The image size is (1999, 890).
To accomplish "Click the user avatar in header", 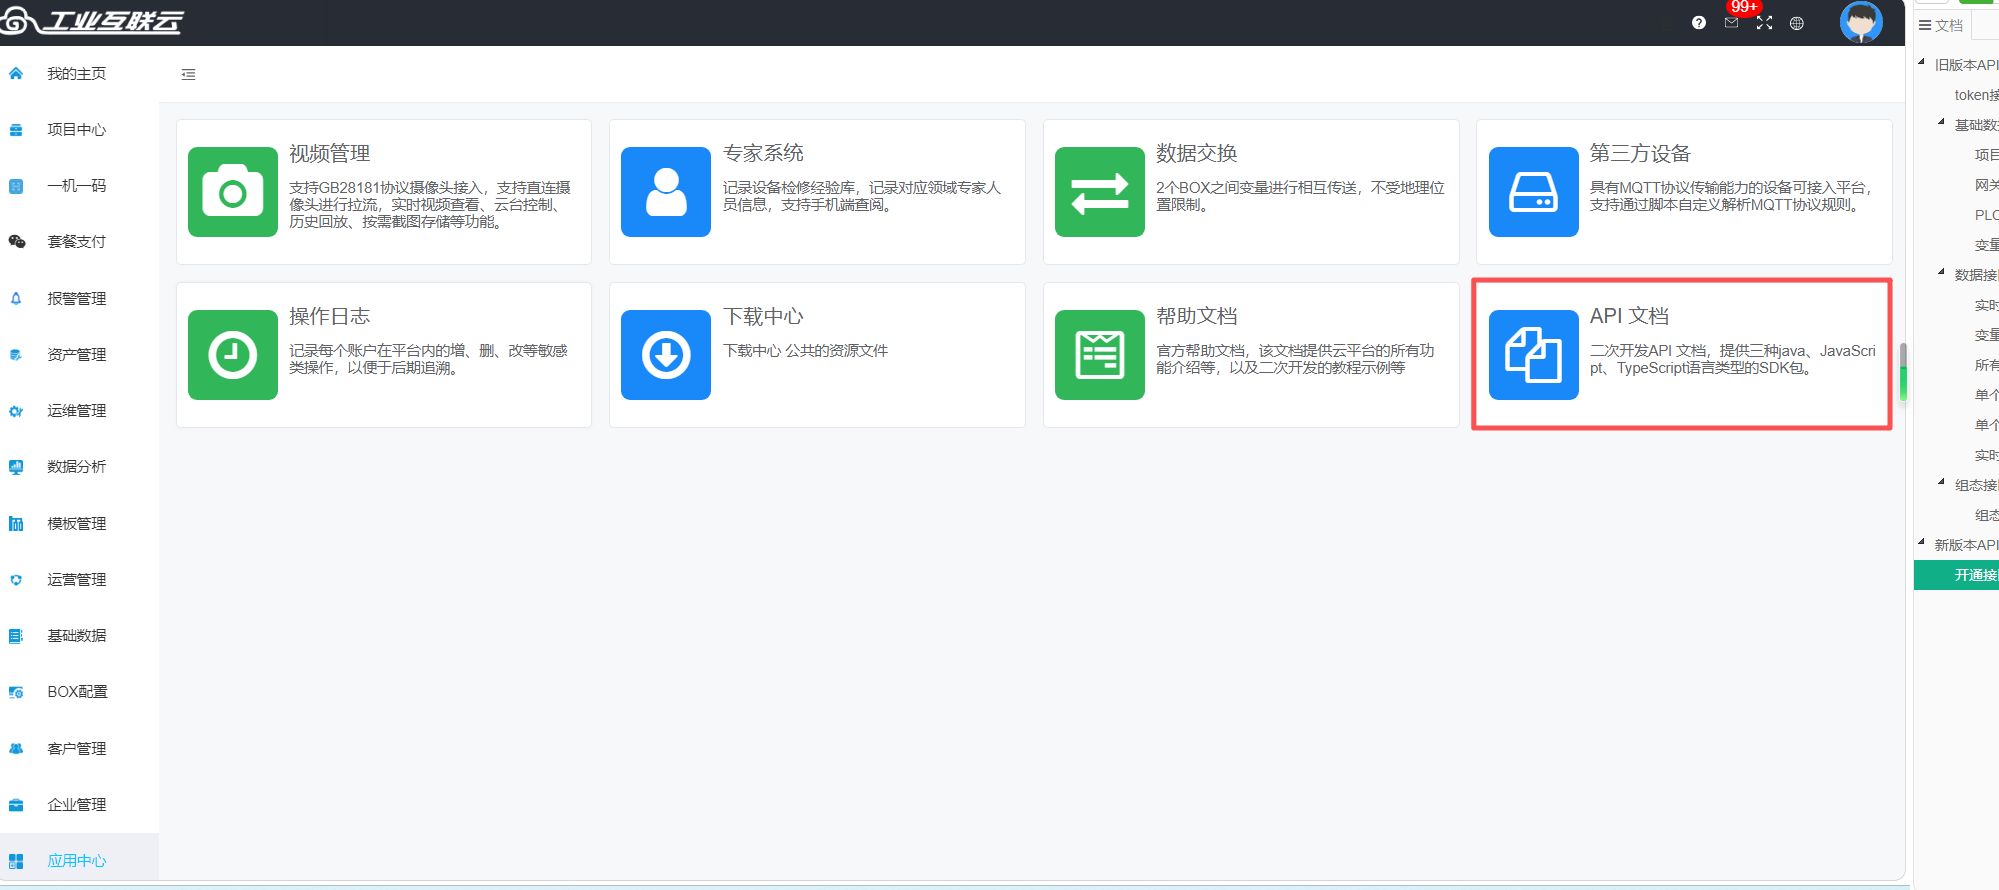I will [1860, 22].
